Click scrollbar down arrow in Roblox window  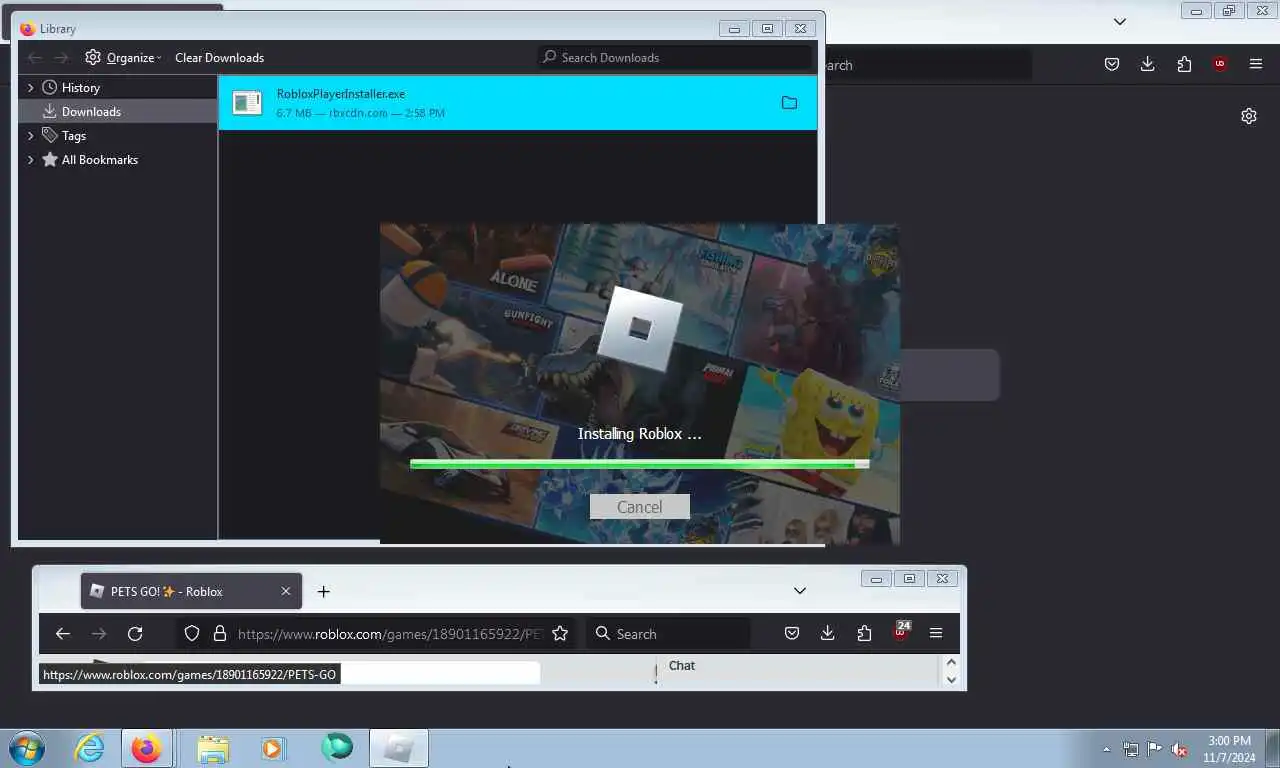click(951, 679)
